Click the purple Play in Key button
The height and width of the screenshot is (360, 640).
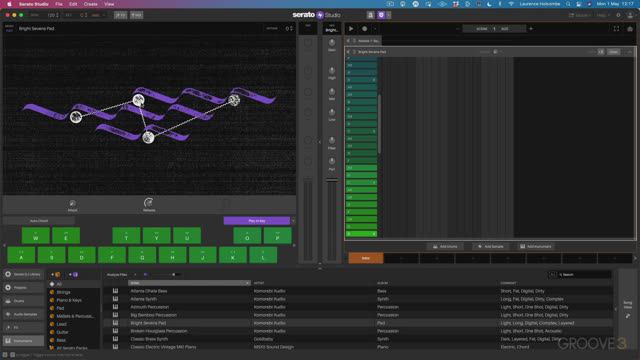coord(257,221)
